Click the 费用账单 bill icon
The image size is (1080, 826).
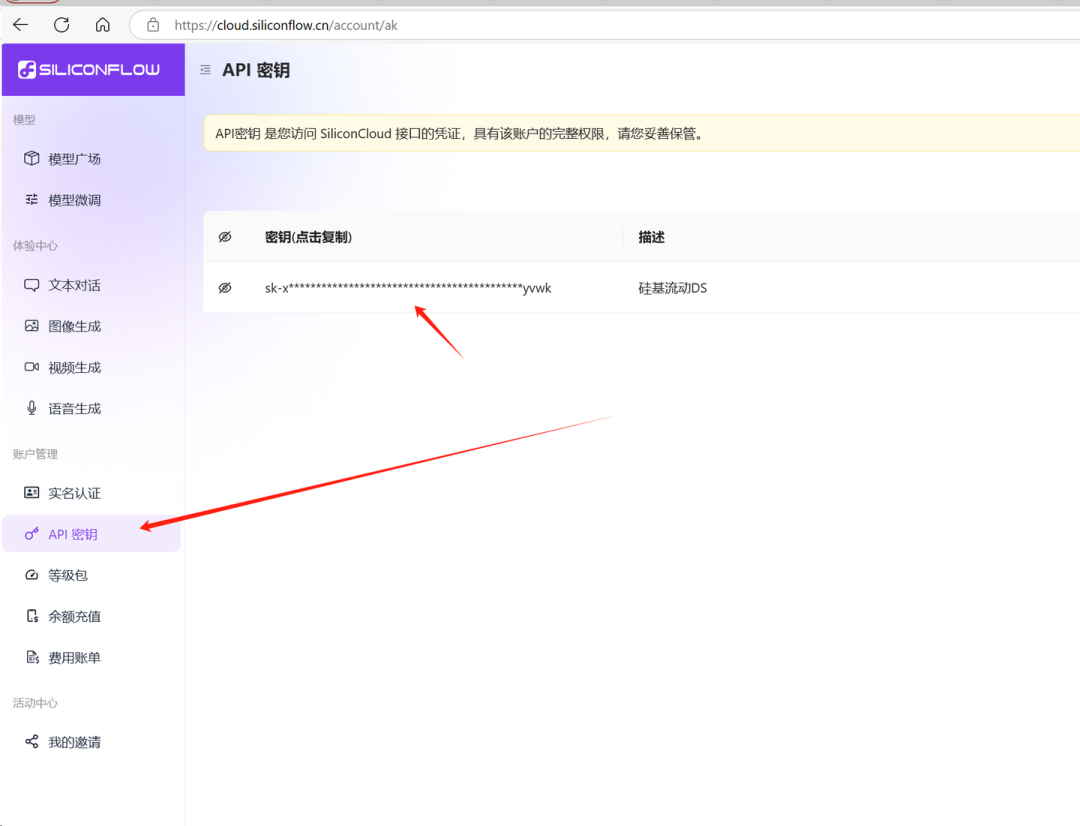[32, 657]
